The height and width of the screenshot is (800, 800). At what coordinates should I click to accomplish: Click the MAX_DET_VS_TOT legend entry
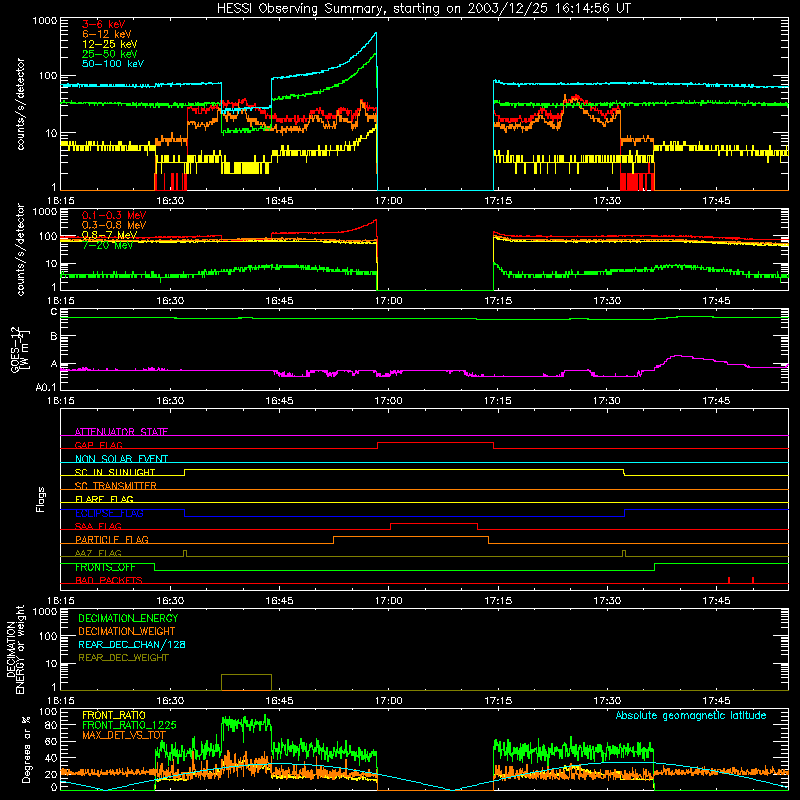point(124,735)
